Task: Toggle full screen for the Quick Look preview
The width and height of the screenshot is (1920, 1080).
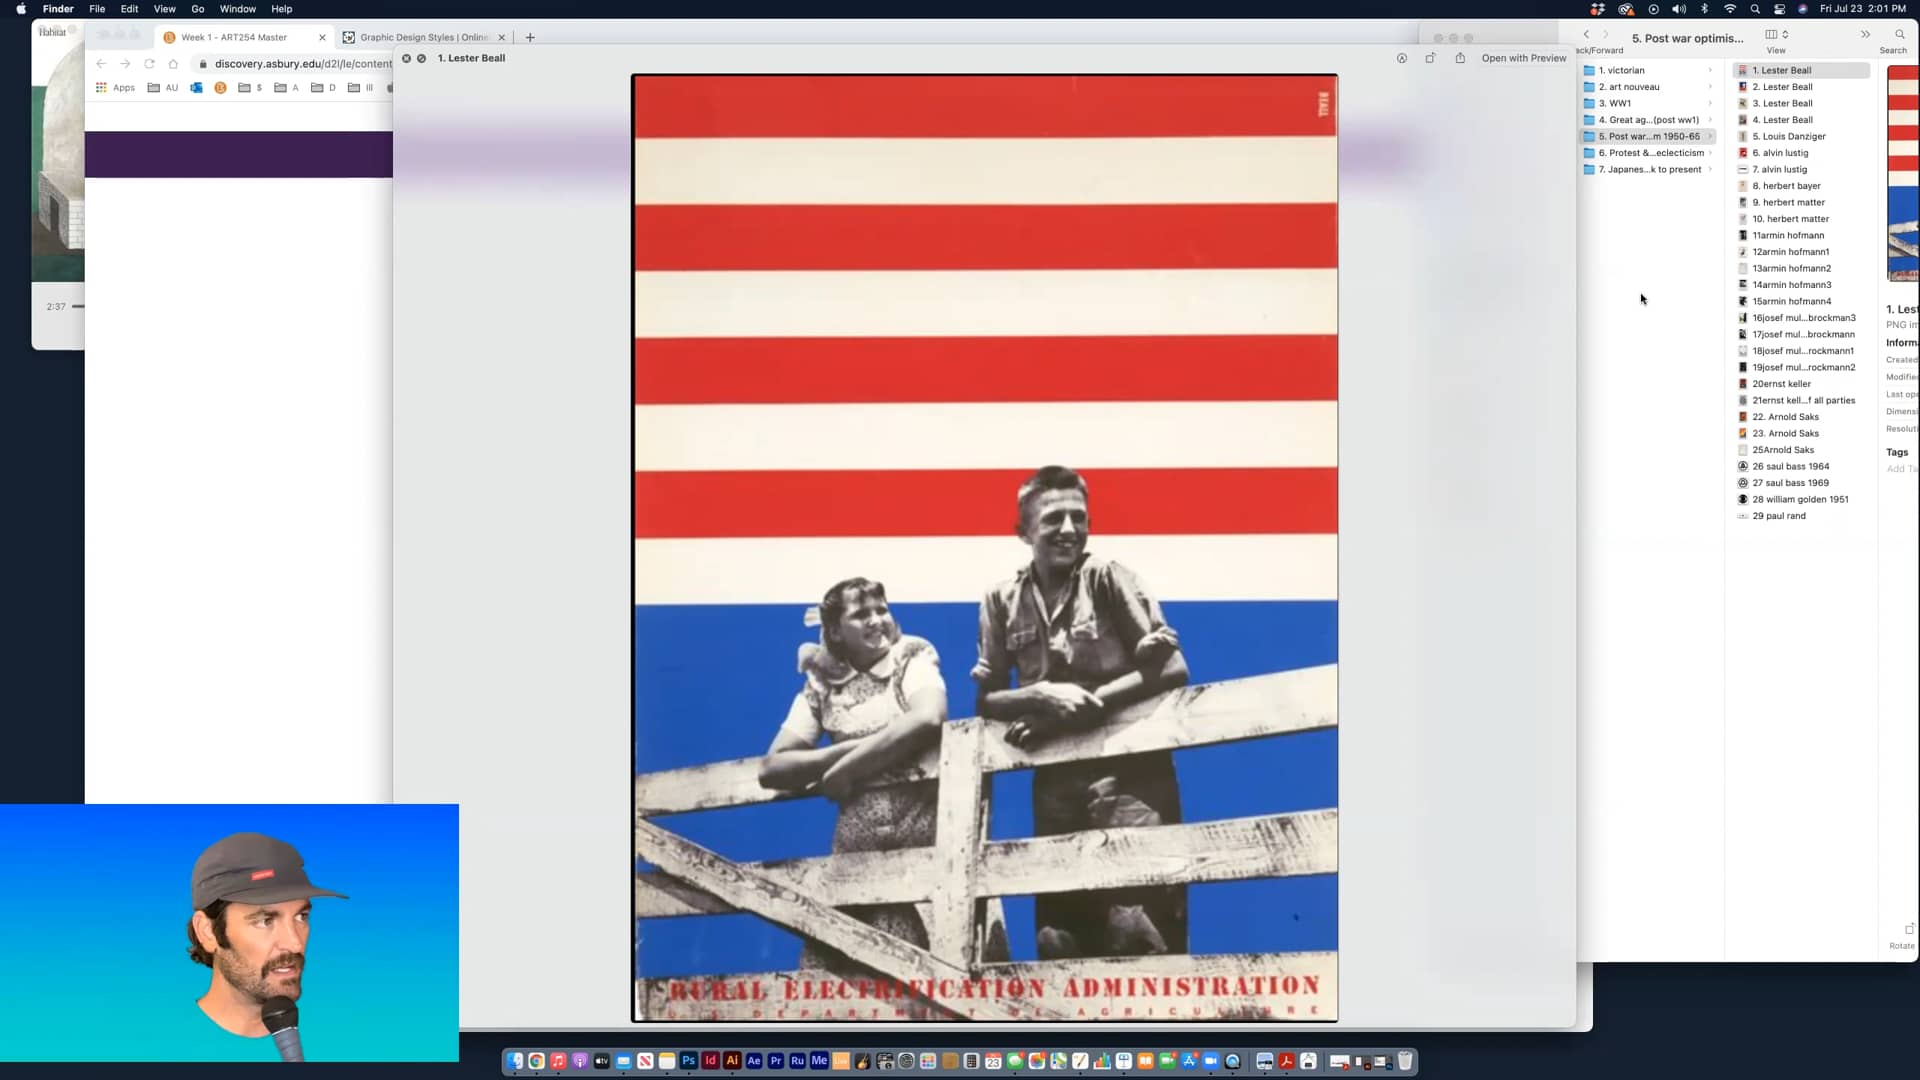Action: [x=1431, y=58]
